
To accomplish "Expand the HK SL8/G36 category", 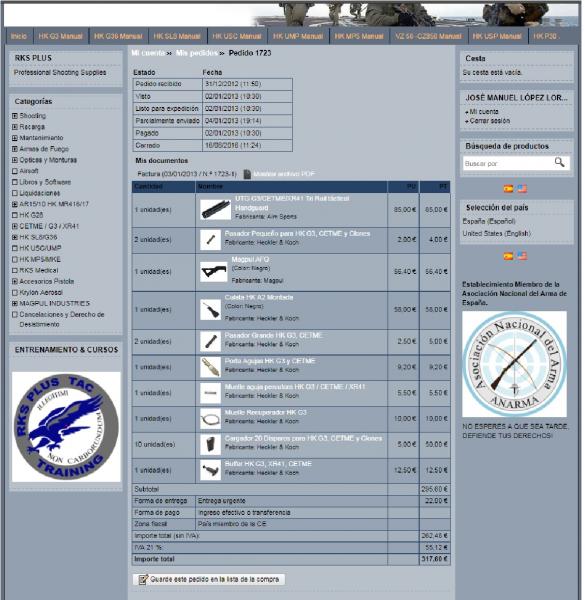I will coord(15,237).
